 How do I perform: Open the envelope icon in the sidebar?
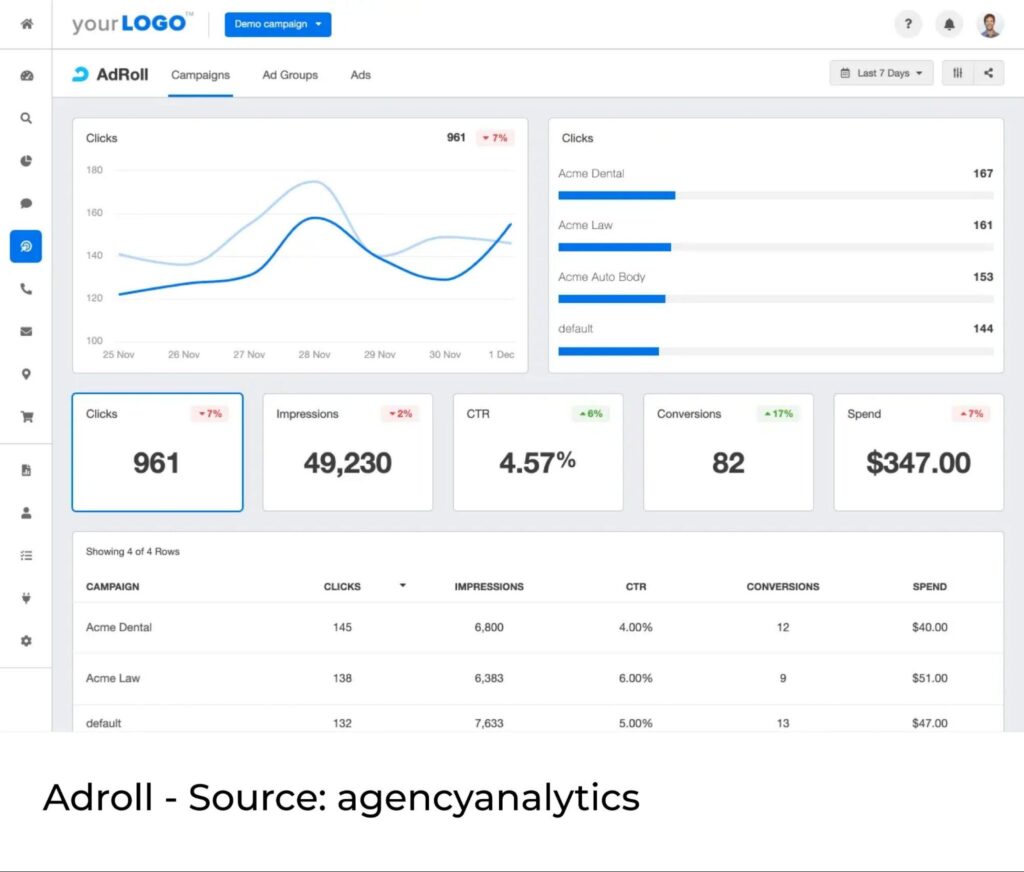click(26, 331)
